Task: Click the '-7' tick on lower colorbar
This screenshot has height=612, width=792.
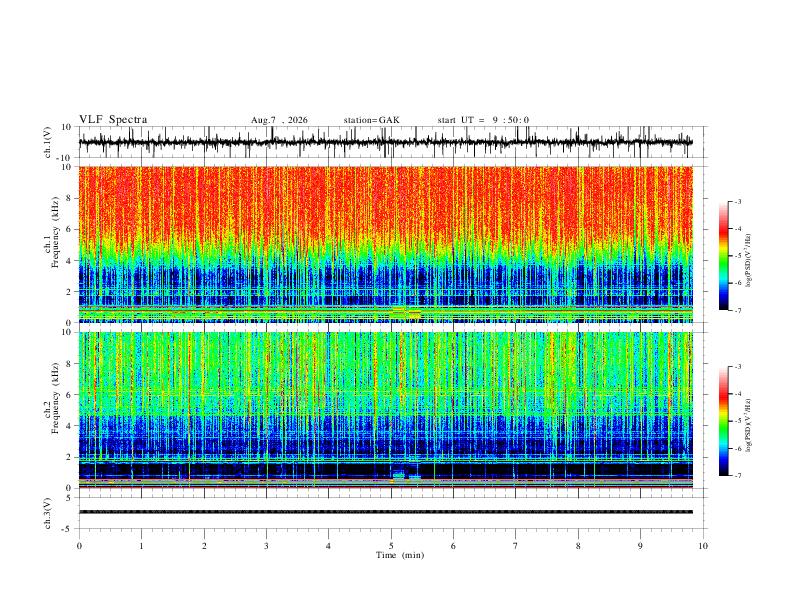Action: tap(738, 476)
